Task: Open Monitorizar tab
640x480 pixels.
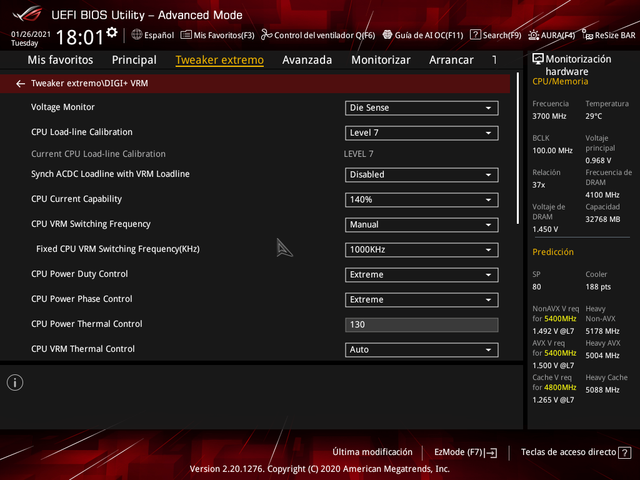Action: [381, 60]
